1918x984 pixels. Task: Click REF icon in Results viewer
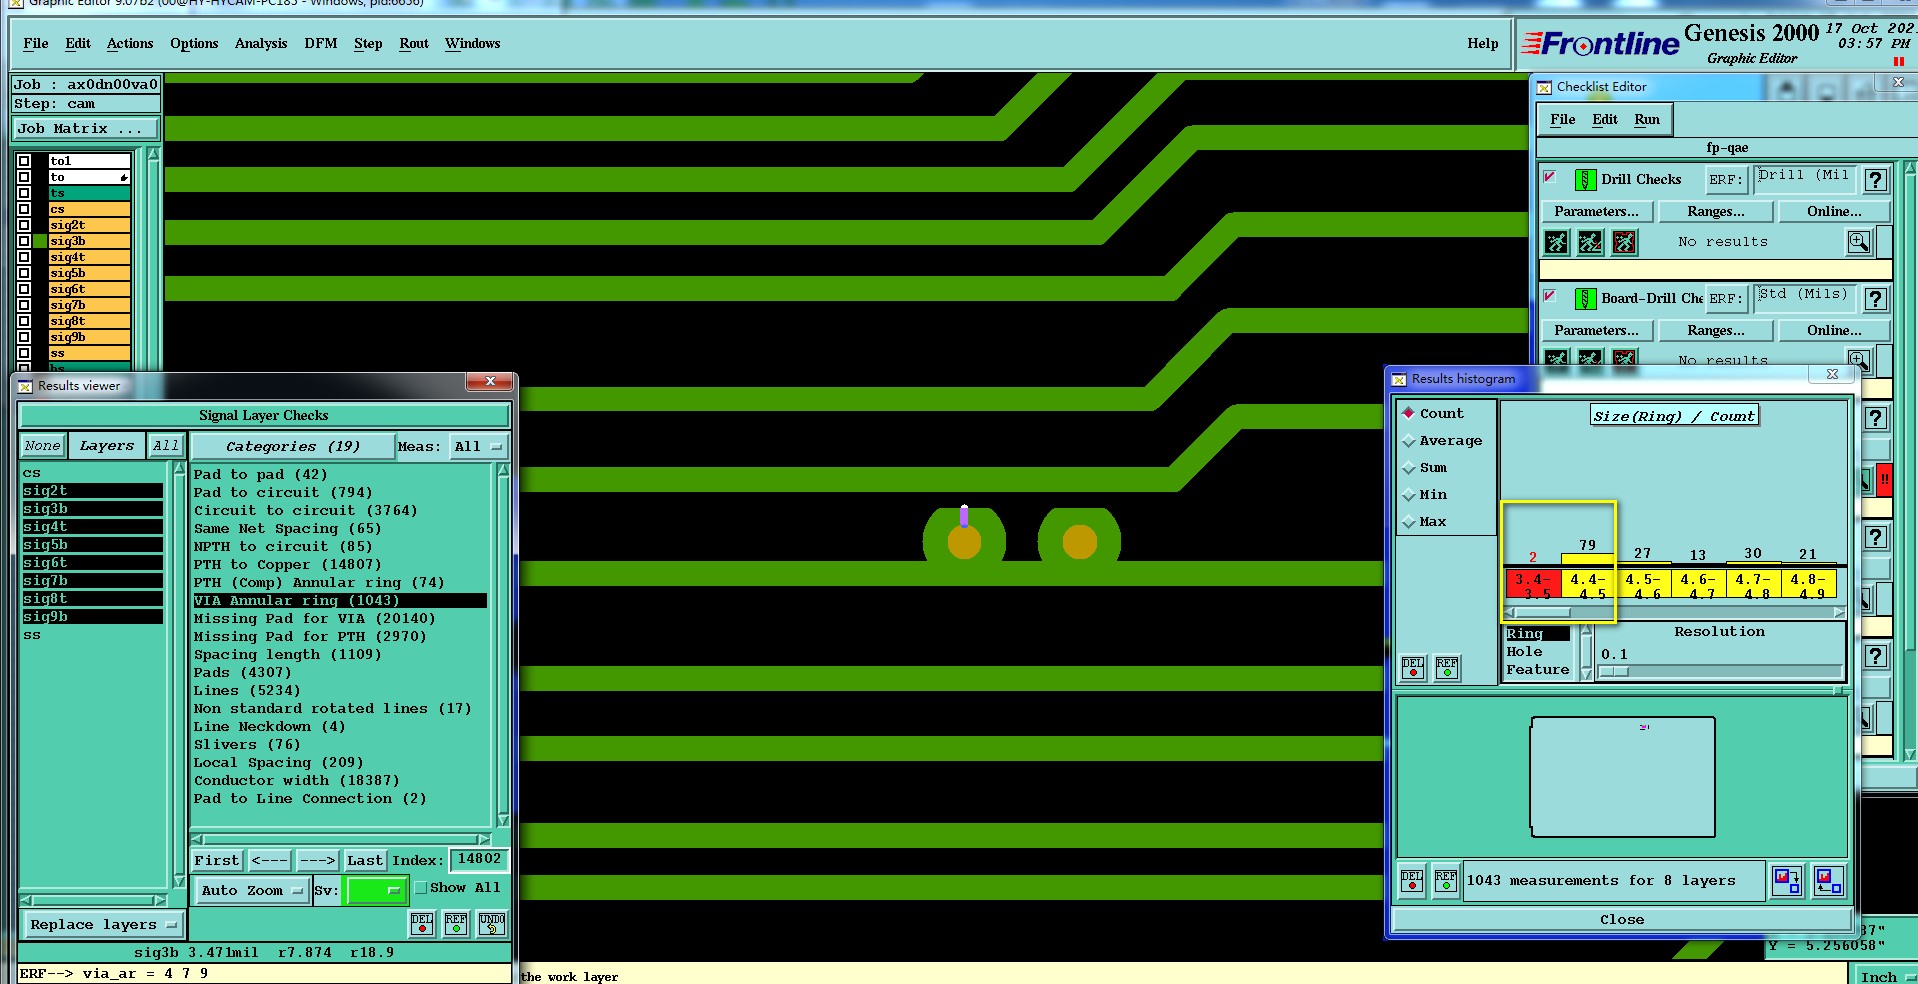[456, 923]
